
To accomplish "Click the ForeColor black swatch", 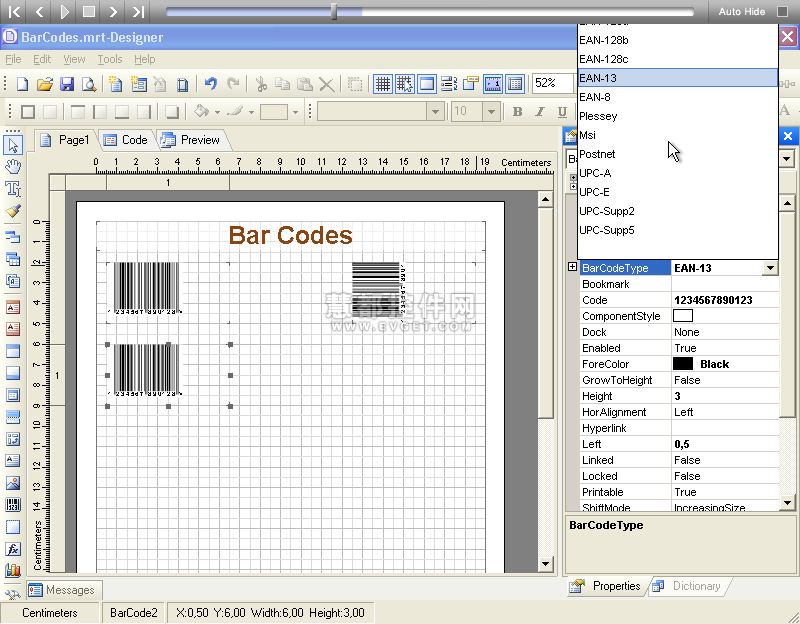I will pos(683,364).
